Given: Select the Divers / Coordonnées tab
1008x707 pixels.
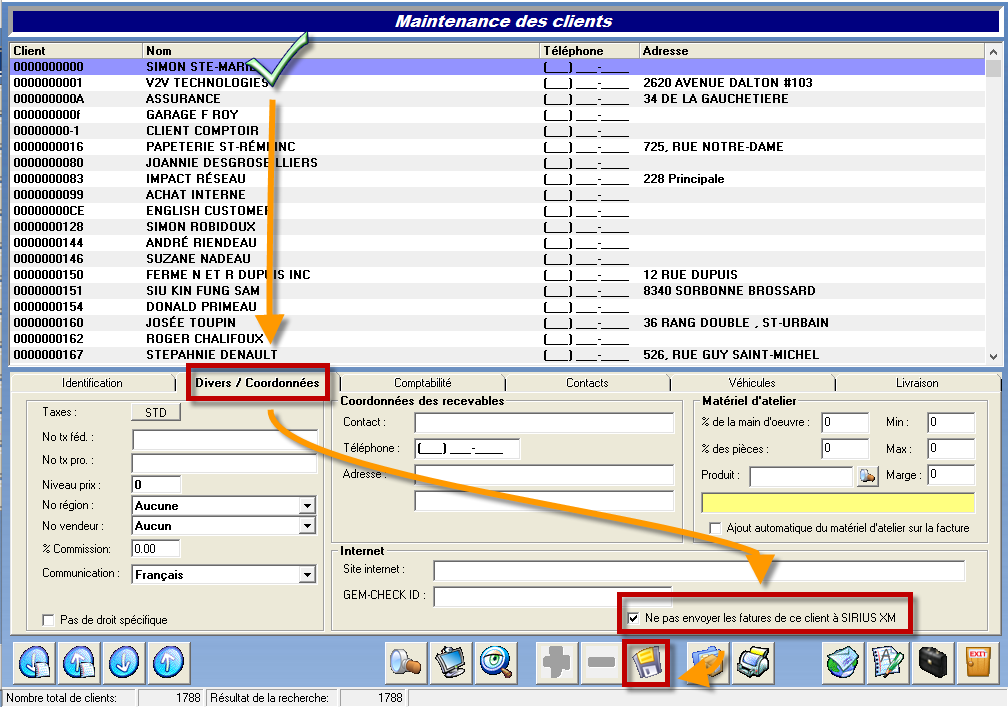Looking at the screenshot, I should coord(257,383).
